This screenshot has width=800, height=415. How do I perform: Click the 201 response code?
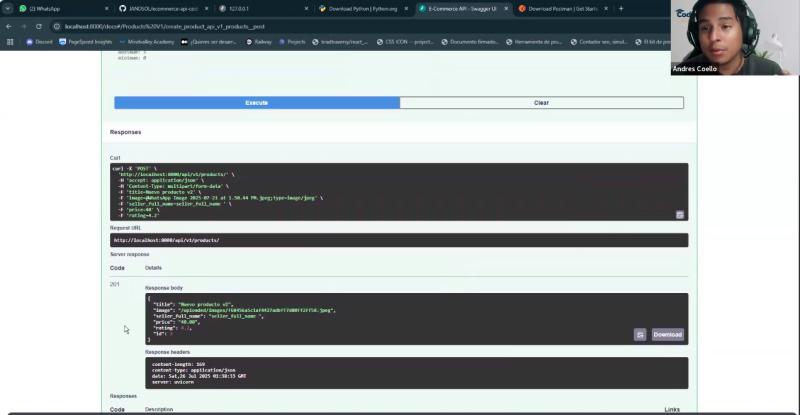[x=115, y=284]
